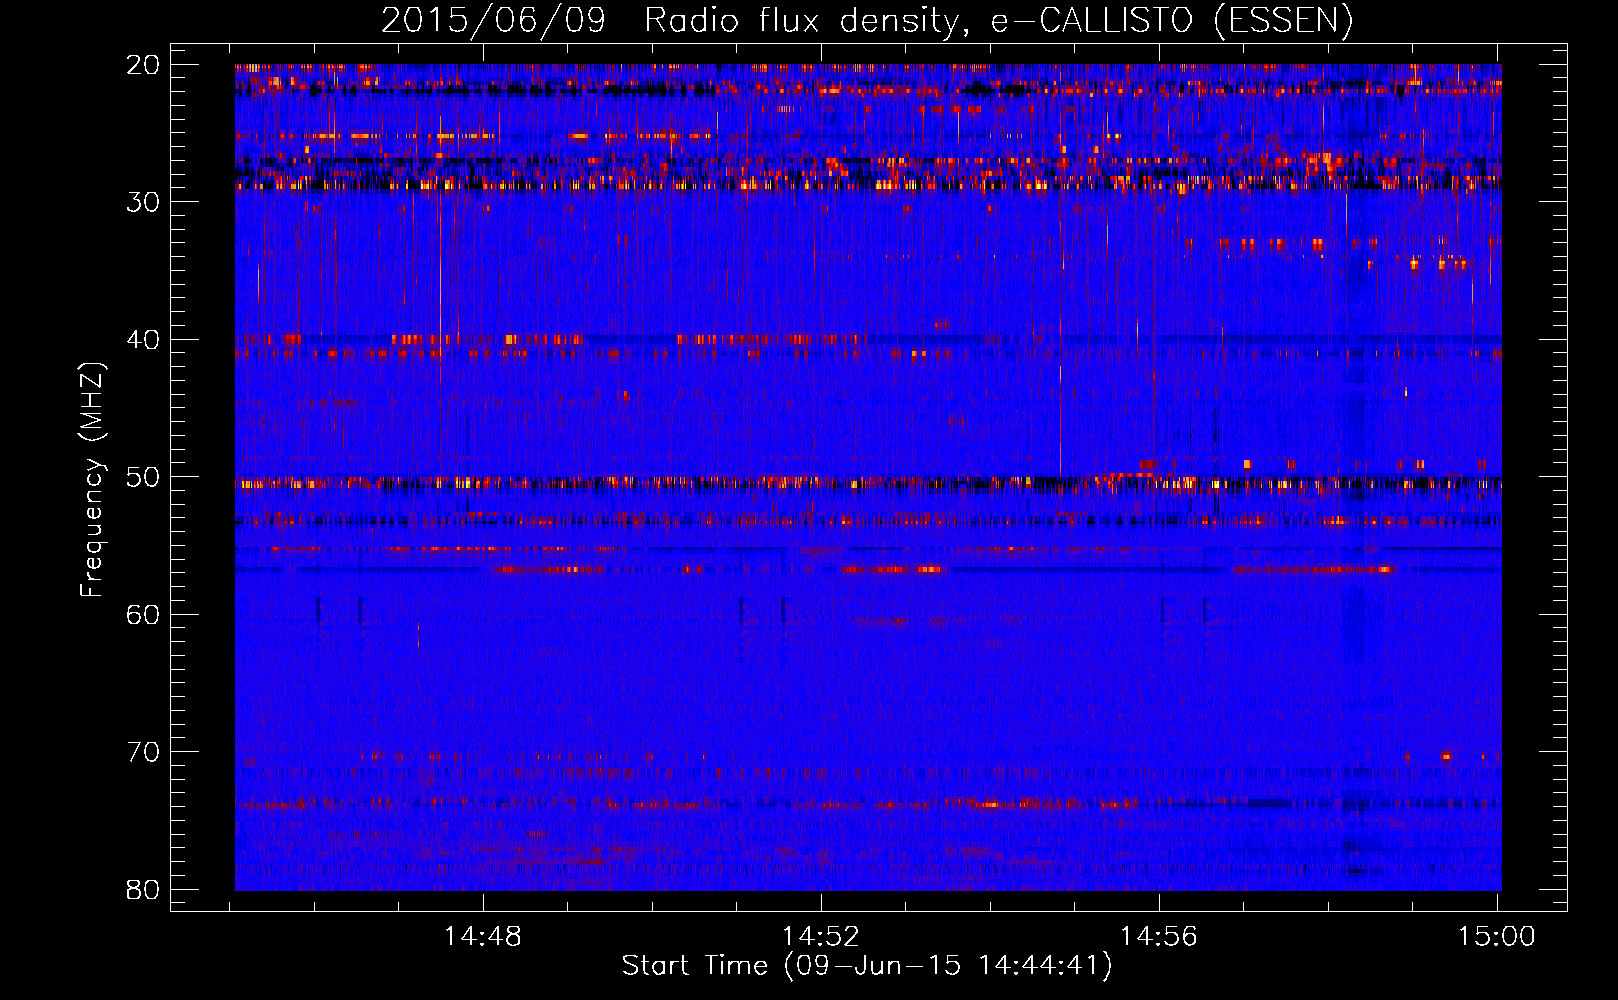1618x1000 pixels.
Task: Click the 30 MHz frequency tick label
Action: coord(143,202)
